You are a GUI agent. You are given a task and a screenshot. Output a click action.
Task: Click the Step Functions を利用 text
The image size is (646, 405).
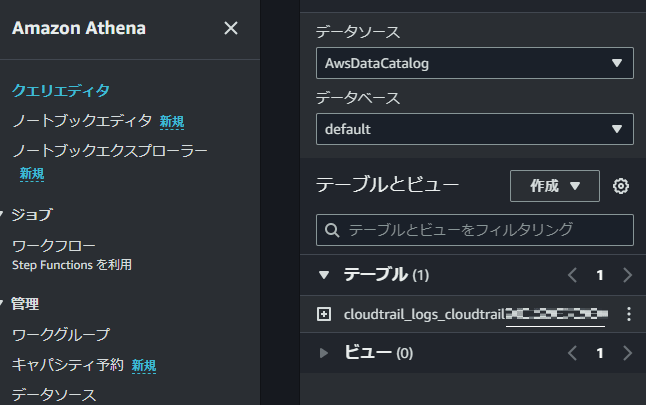72,265
